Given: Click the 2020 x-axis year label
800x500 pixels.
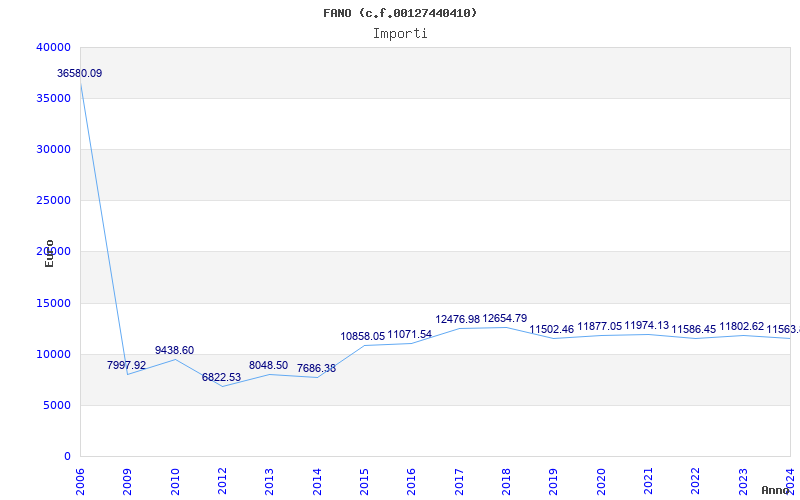Looking at the screenshot, I should pos(601,481).
